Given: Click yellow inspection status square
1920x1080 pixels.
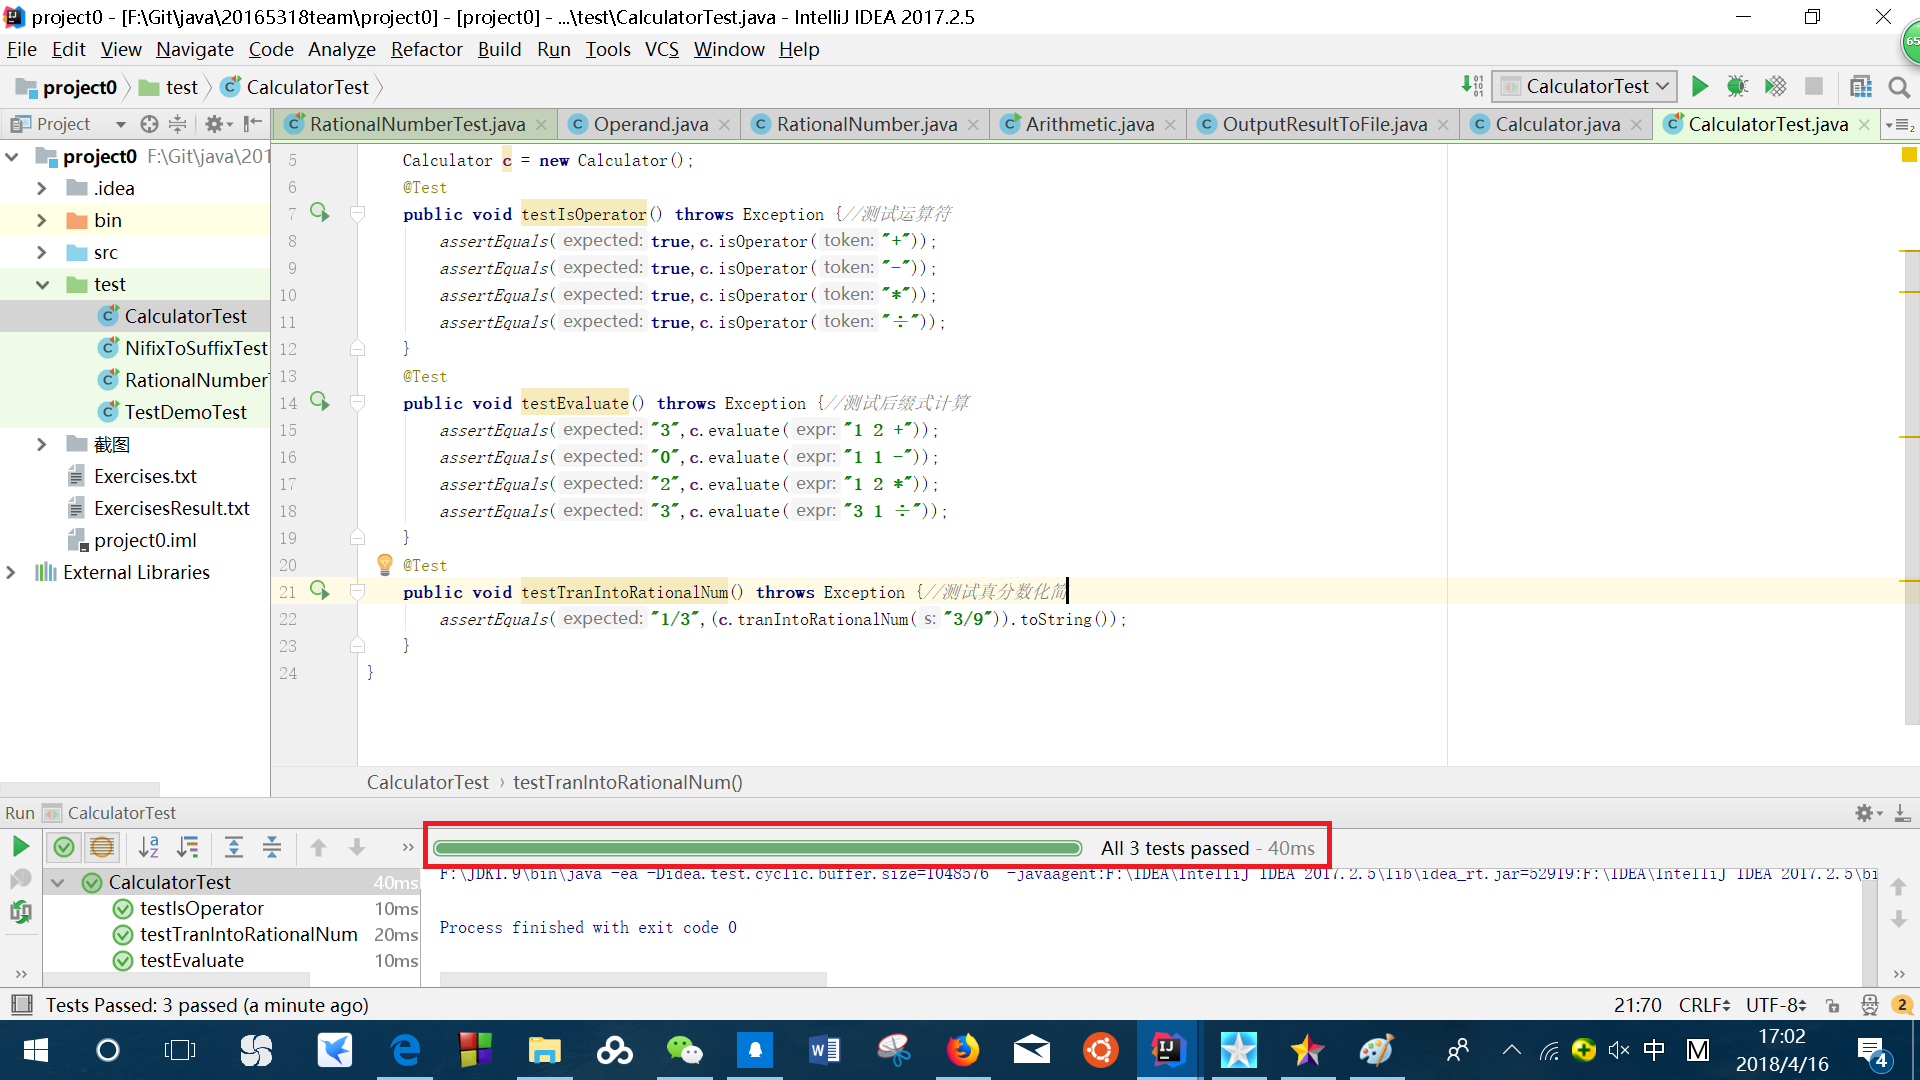Looking at the screenshot, I should click(x=1909, y=155).
